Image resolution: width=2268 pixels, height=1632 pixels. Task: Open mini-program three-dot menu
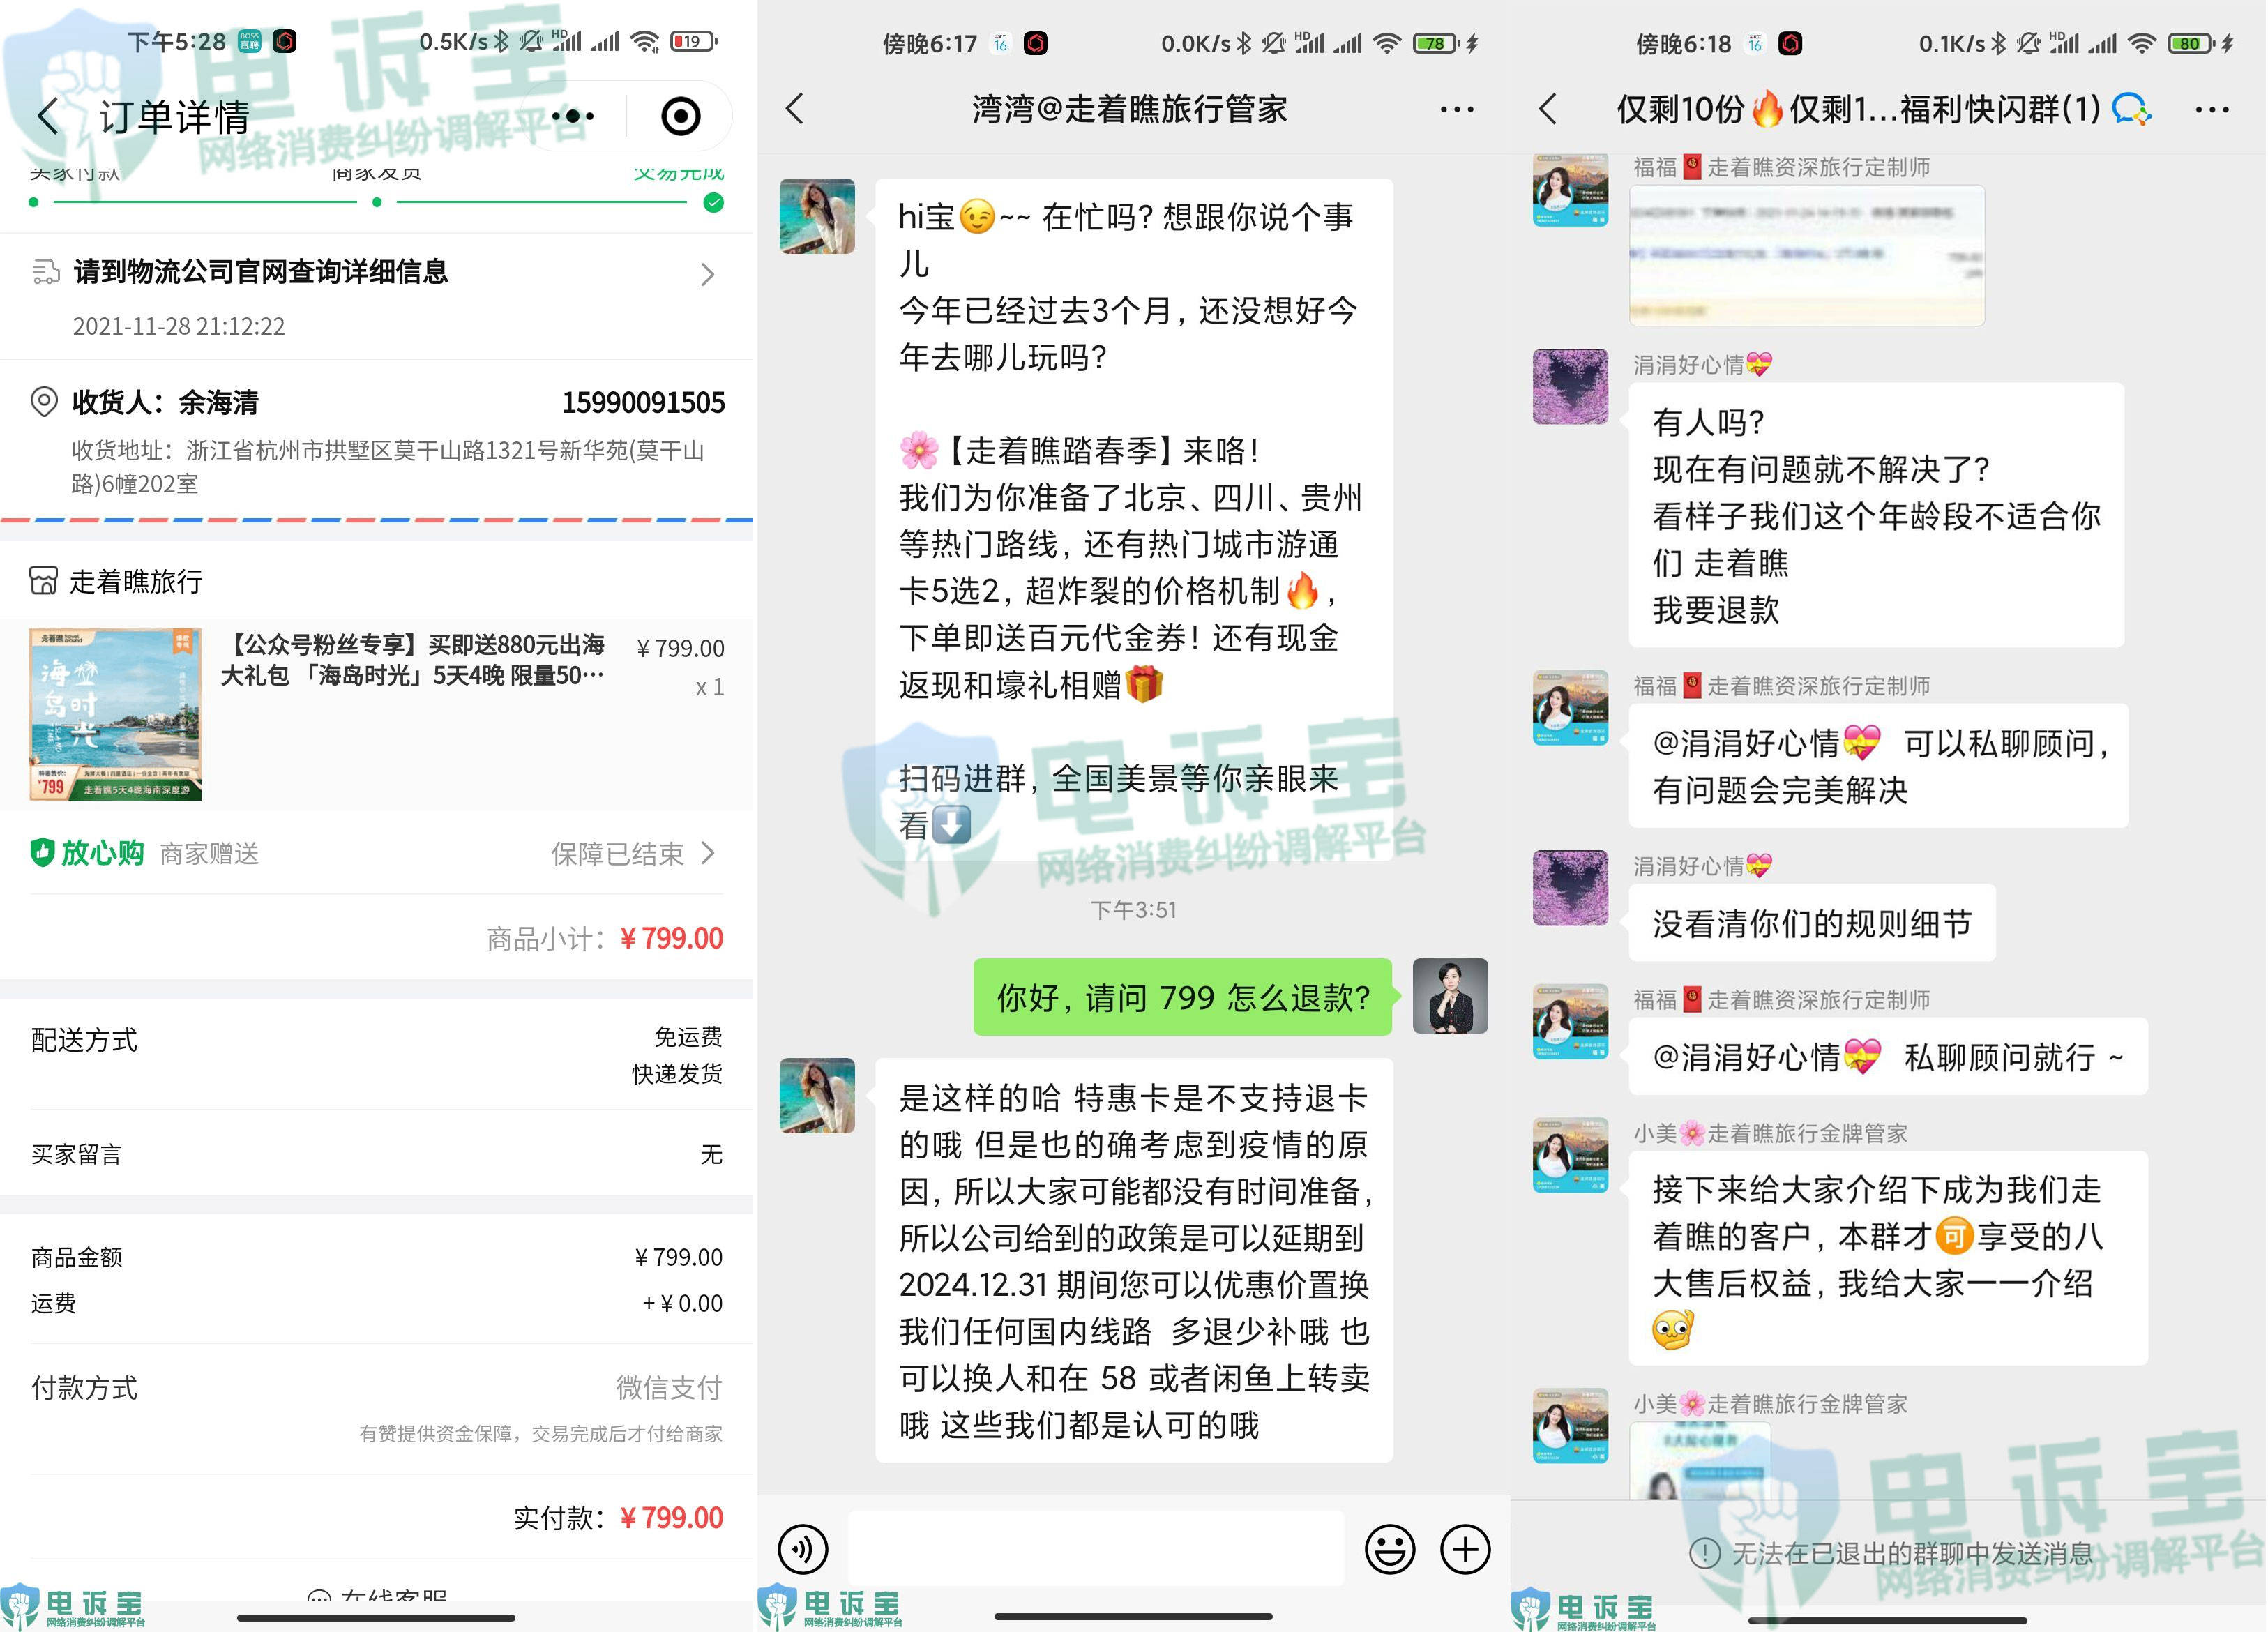point(572,116)
